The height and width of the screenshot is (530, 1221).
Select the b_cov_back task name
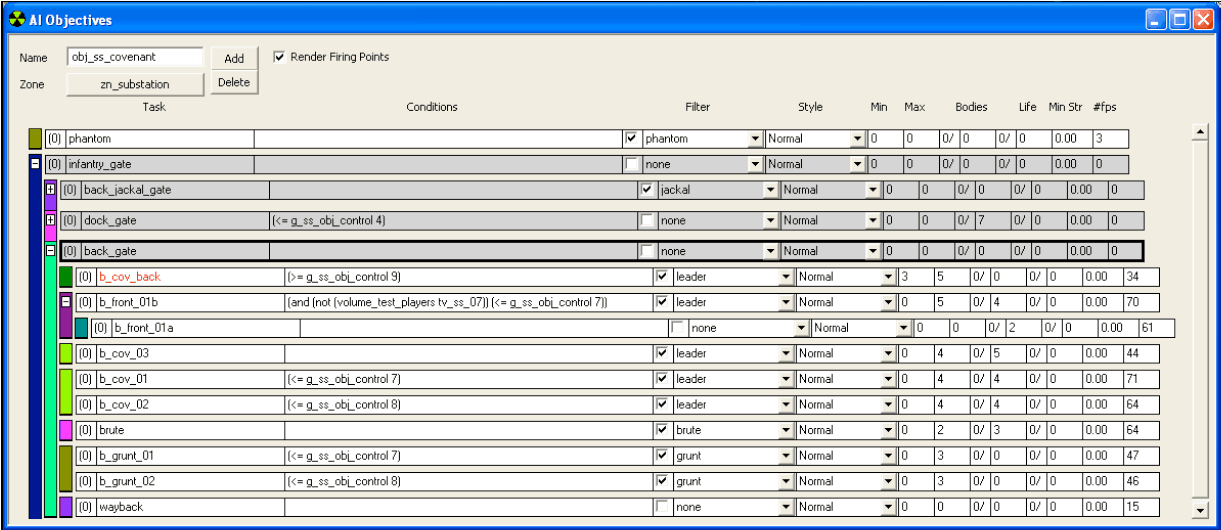[190, 277]
